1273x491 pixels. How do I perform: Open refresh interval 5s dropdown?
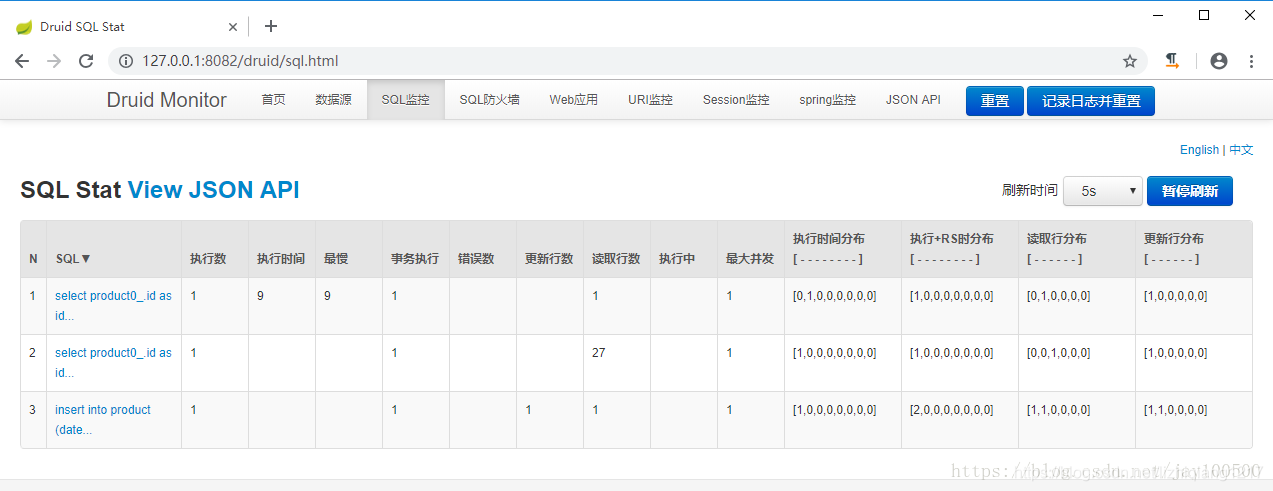click(x=1102, y=191)
